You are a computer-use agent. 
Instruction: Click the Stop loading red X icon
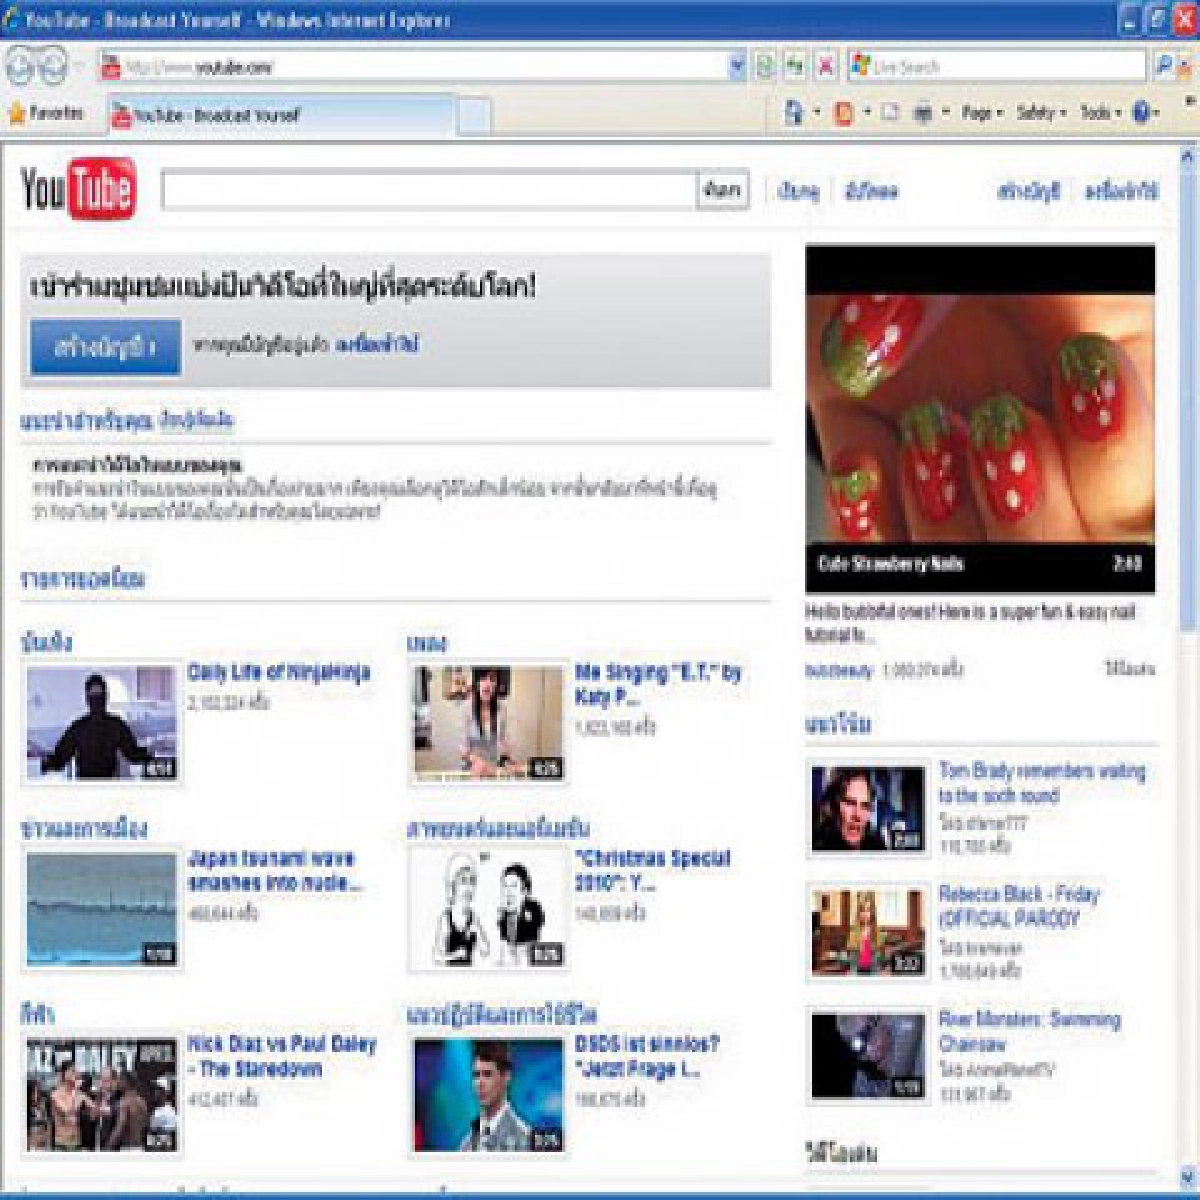(825, 67)
